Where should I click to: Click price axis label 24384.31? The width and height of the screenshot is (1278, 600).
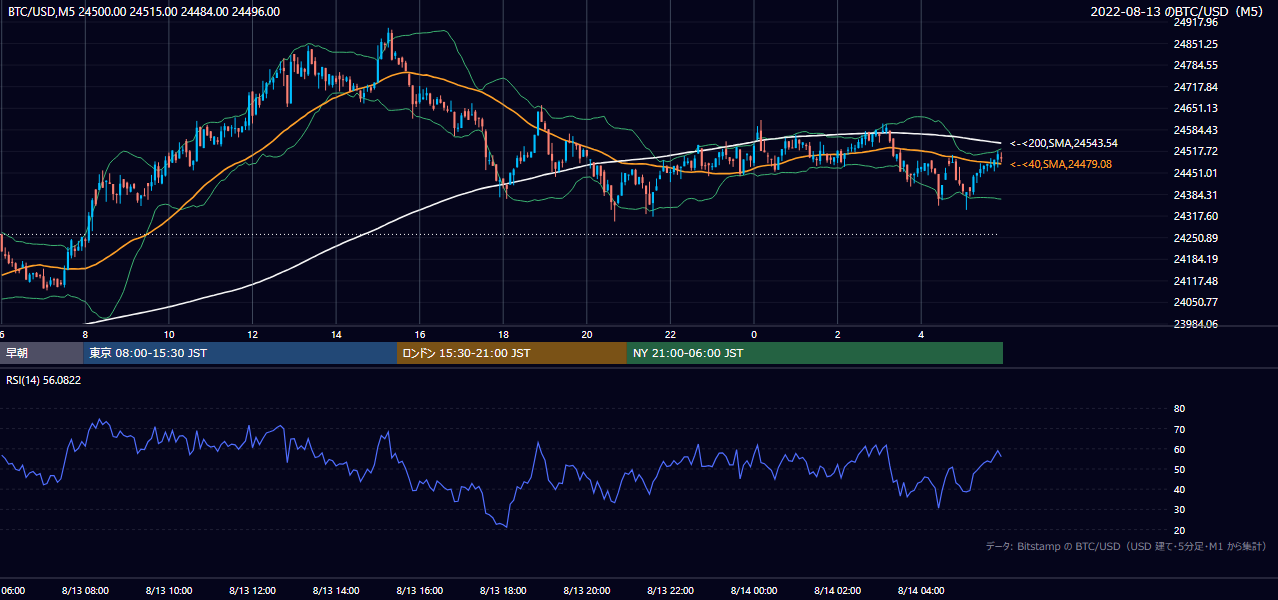[1196, 195]
